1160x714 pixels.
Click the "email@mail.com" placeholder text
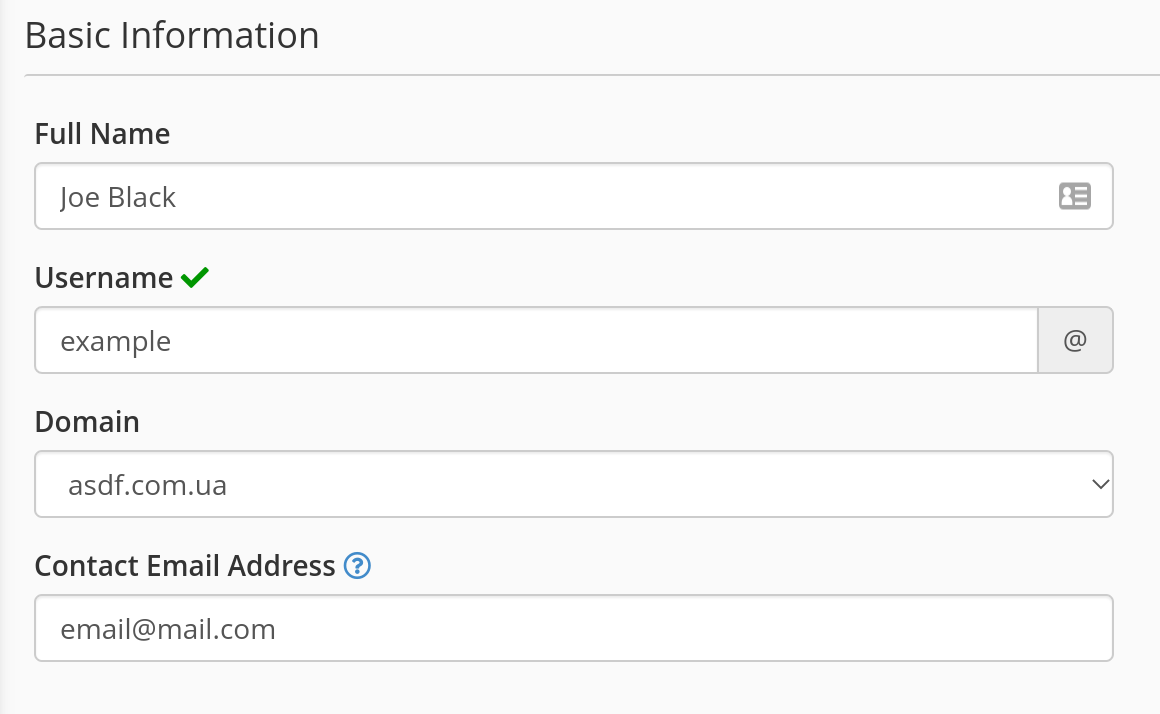(x=167, y=629)
